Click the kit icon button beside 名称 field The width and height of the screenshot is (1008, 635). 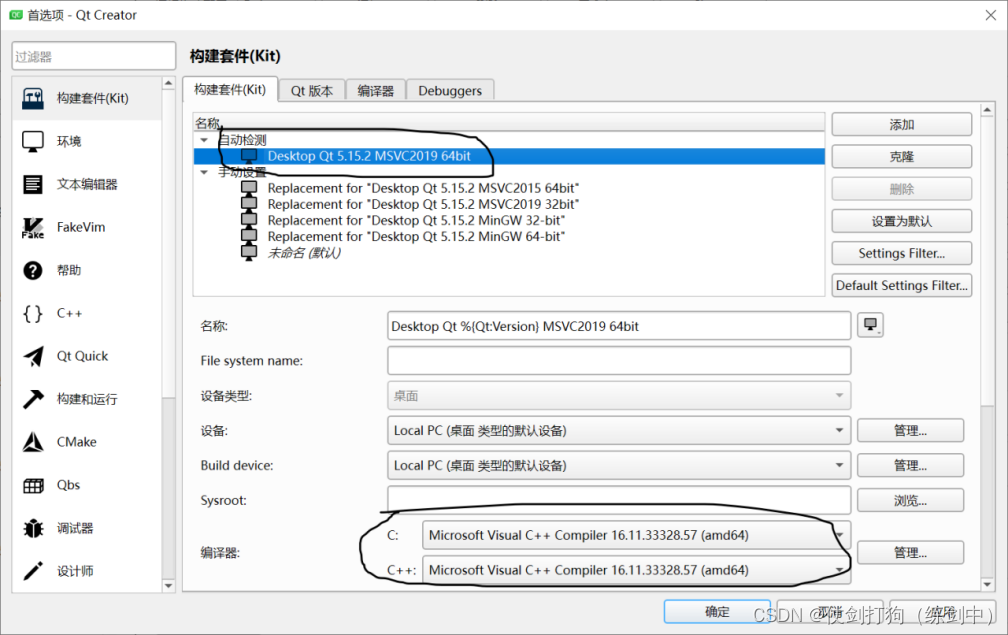870,325
